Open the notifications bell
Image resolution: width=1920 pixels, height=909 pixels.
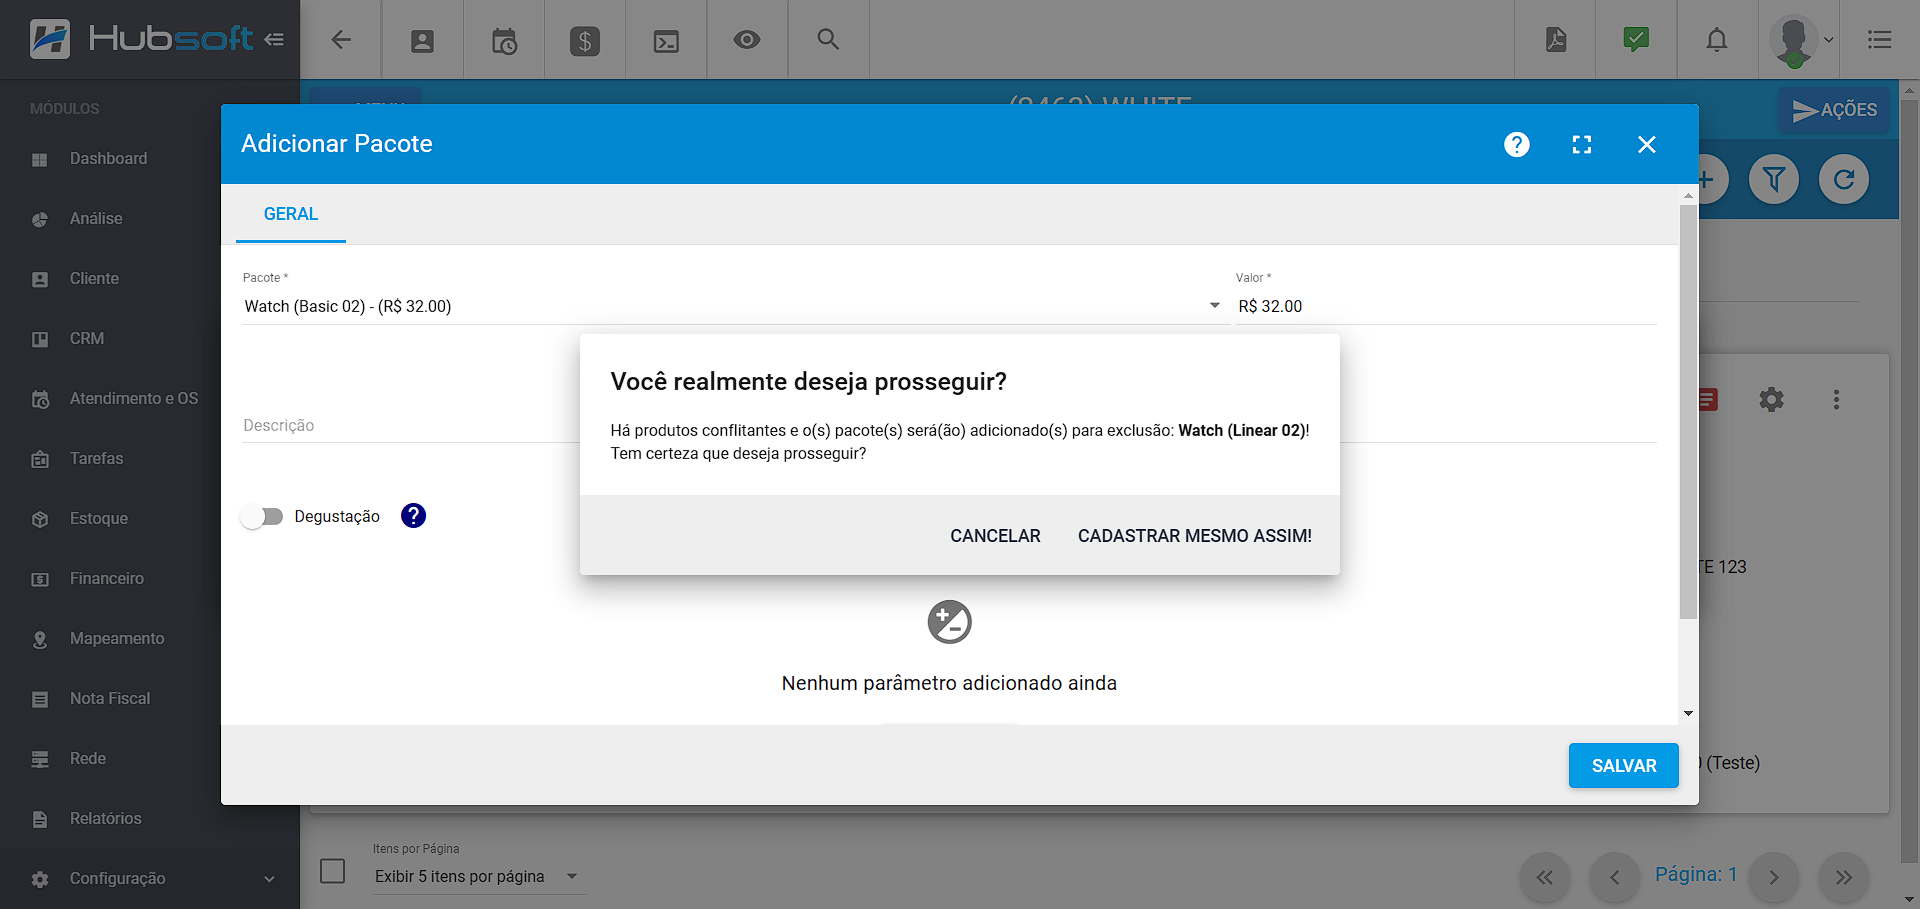coord(1716,40)
